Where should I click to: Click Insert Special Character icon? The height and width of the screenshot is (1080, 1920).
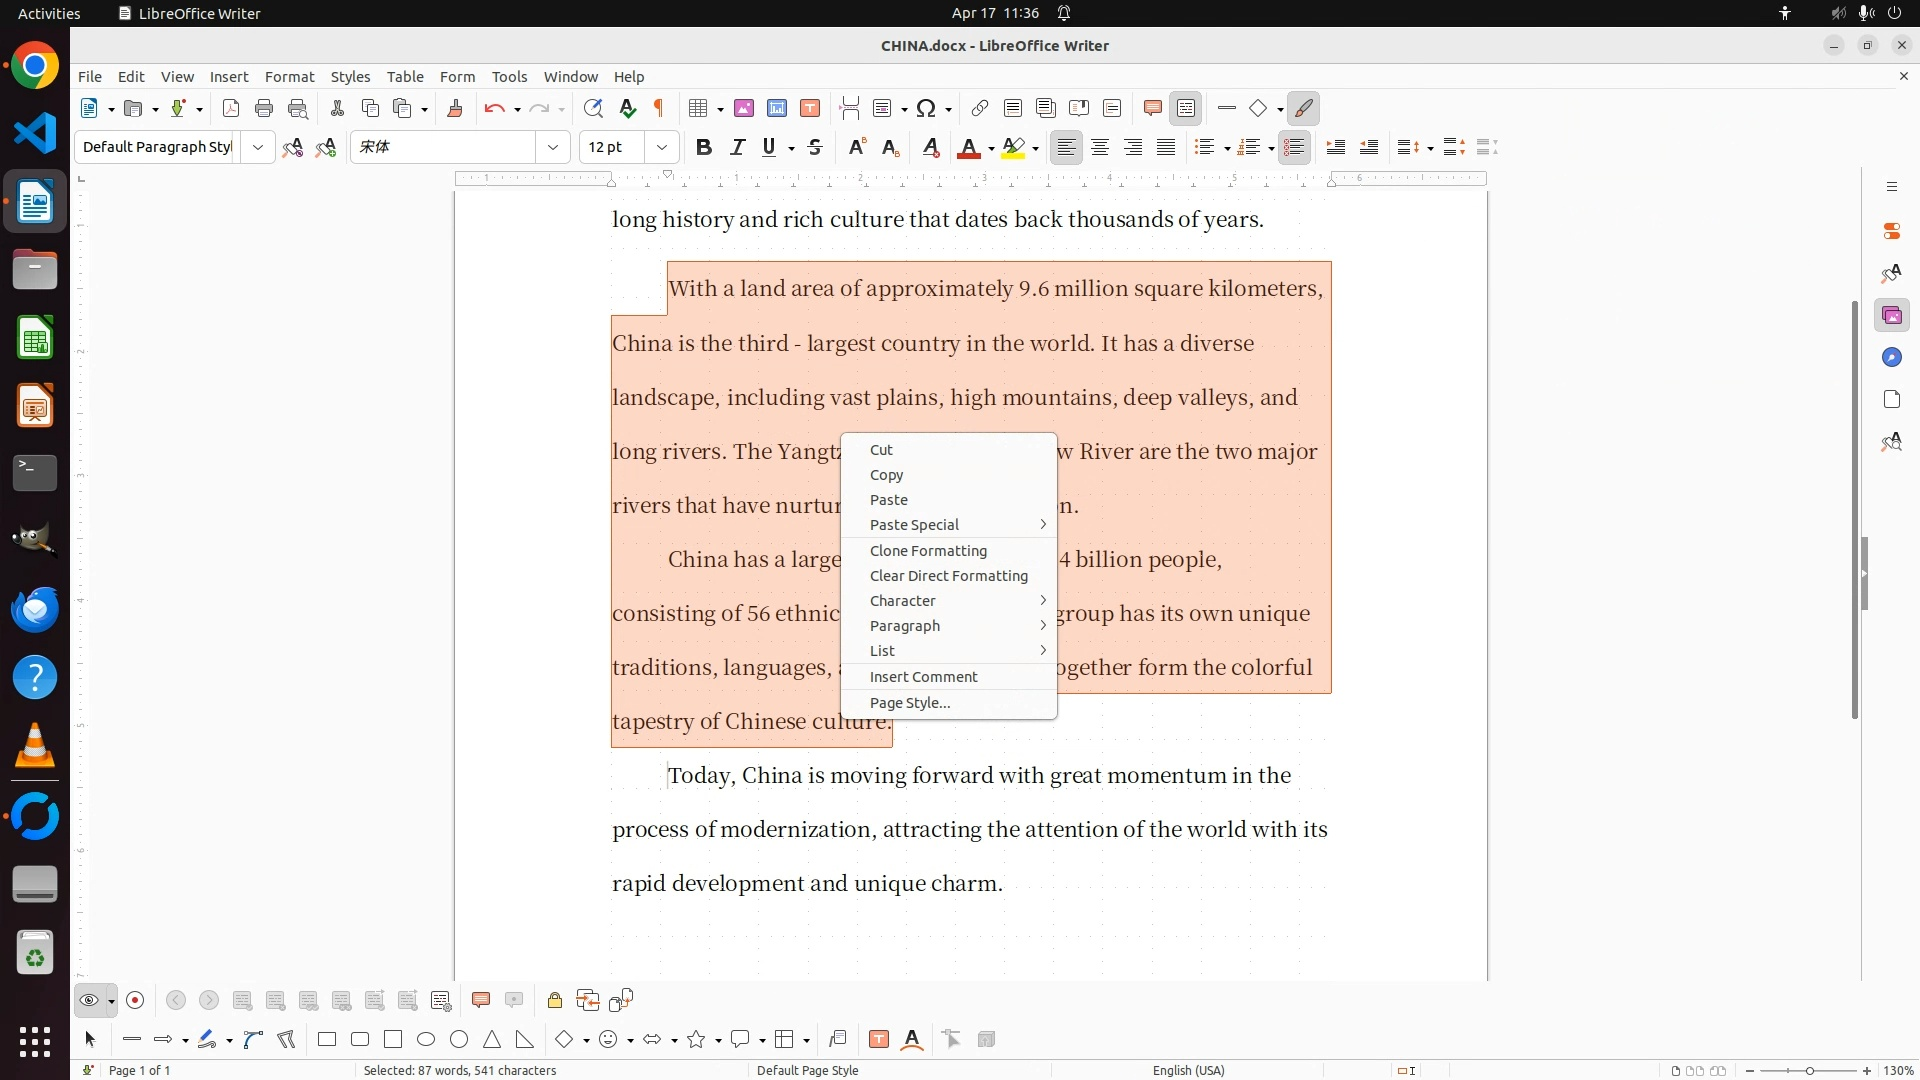(926, 109)
